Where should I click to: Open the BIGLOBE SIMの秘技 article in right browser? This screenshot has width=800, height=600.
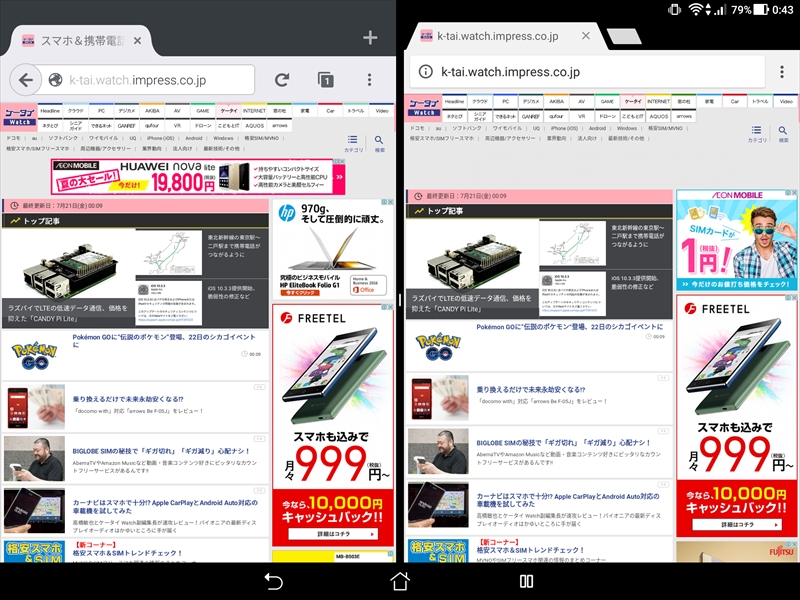[539, 453]
